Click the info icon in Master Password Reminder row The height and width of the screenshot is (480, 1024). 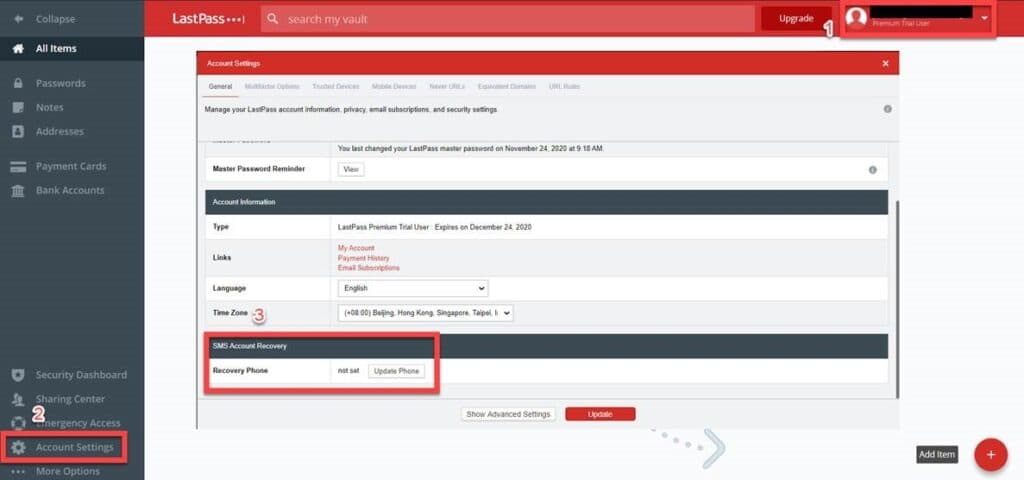(872, 170)
